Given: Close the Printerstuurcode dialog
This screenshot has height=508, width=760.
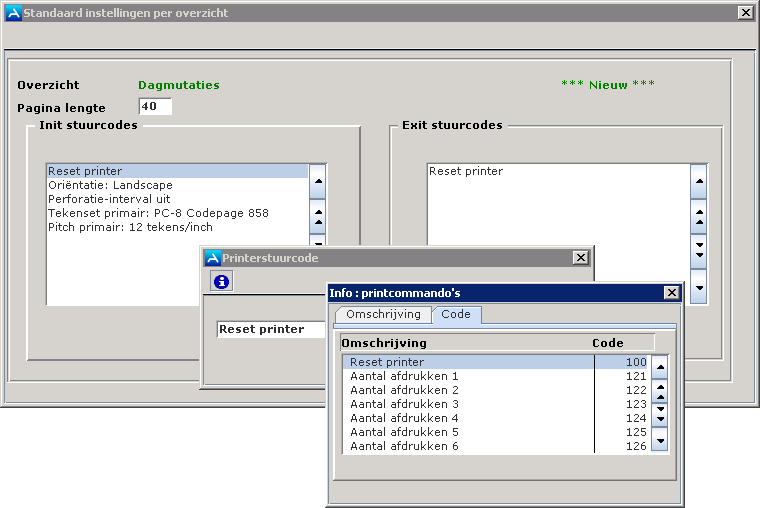Looking at the screenshot, I should point(580,258).
